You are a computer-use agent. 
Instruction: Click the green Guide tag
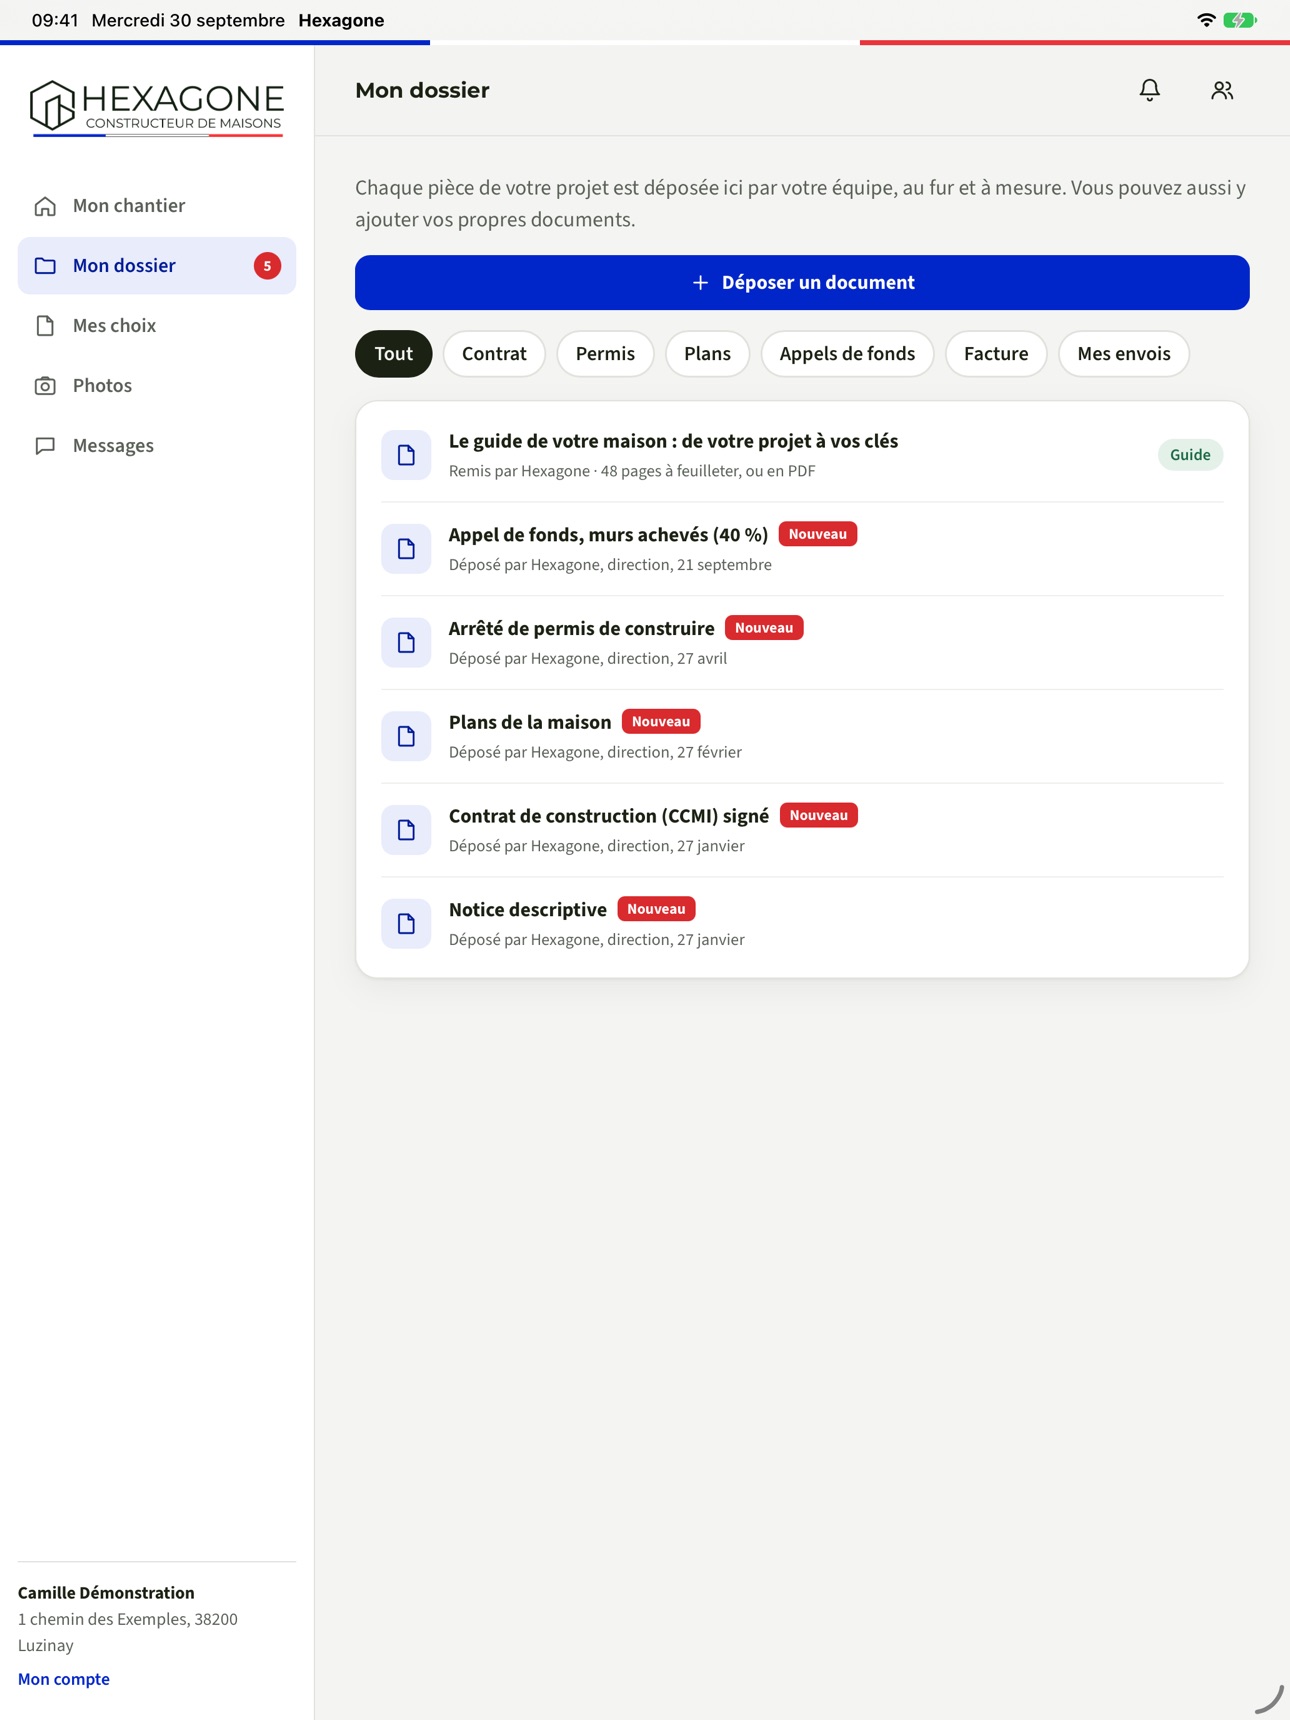click(x=1190, y=455)
